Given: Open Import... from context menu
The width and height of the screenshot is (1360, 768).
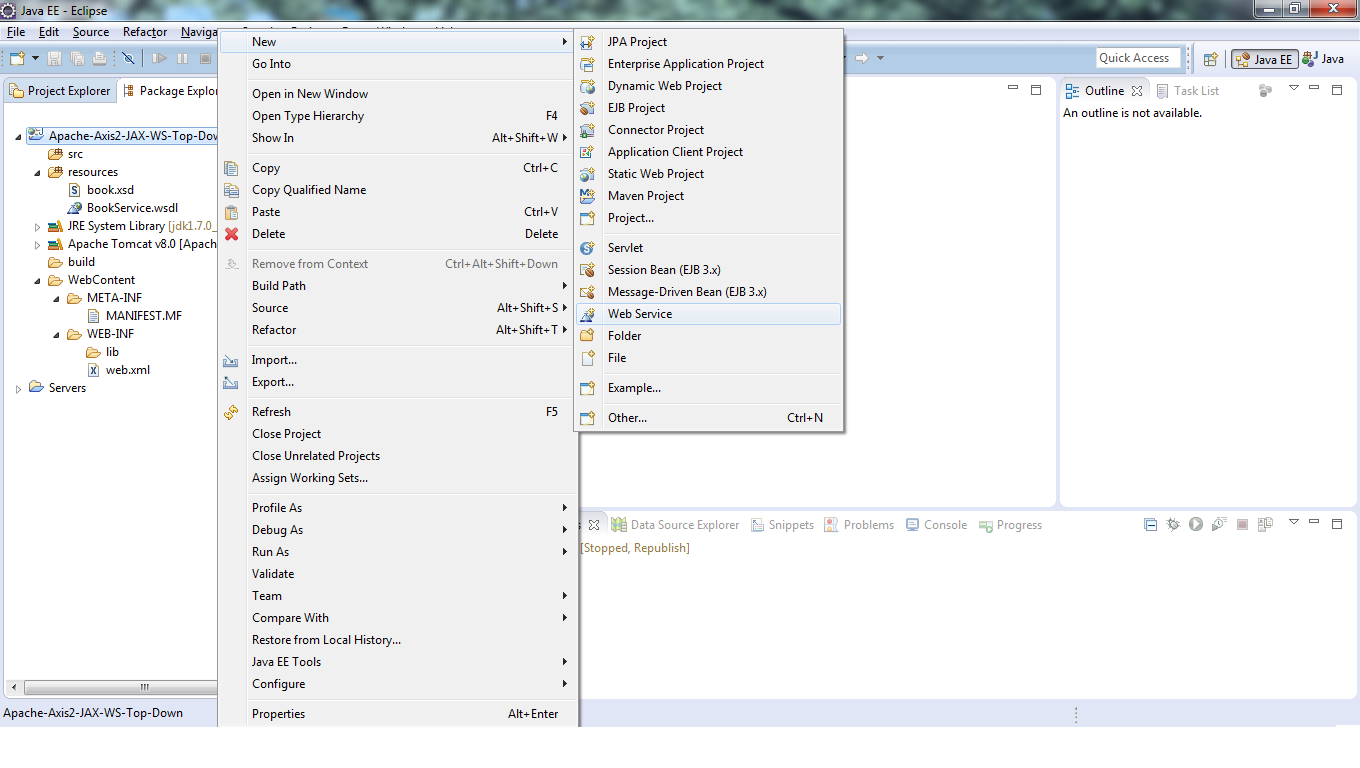Looking at the screenshot, I should click(x=396, y=360).
